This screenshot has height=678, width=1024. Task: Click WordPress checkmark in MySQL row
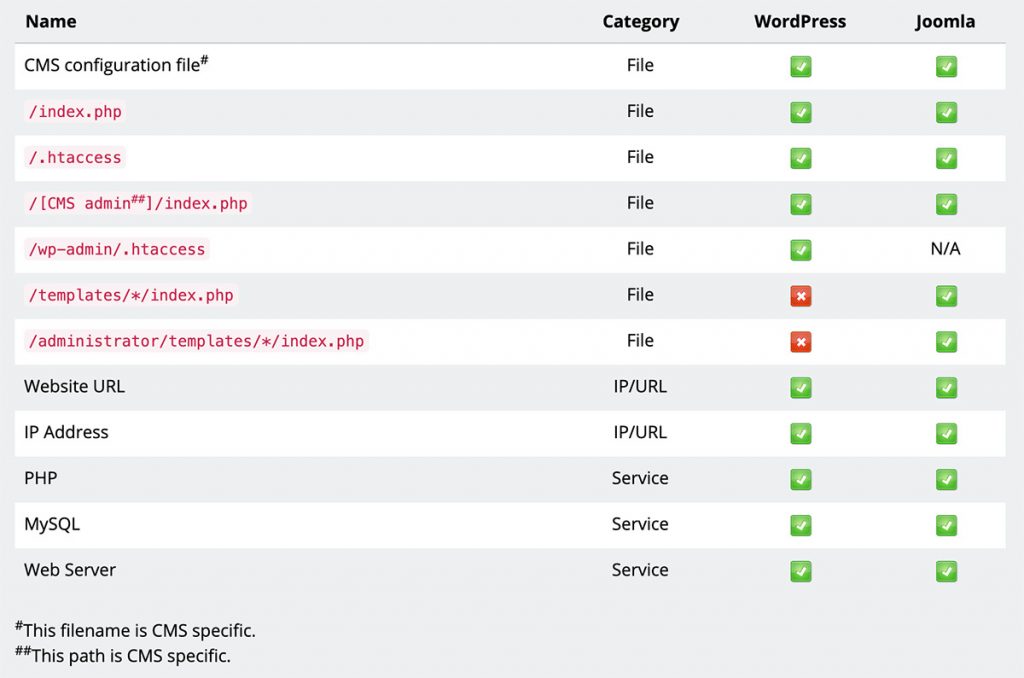click(x=801, y=525)
